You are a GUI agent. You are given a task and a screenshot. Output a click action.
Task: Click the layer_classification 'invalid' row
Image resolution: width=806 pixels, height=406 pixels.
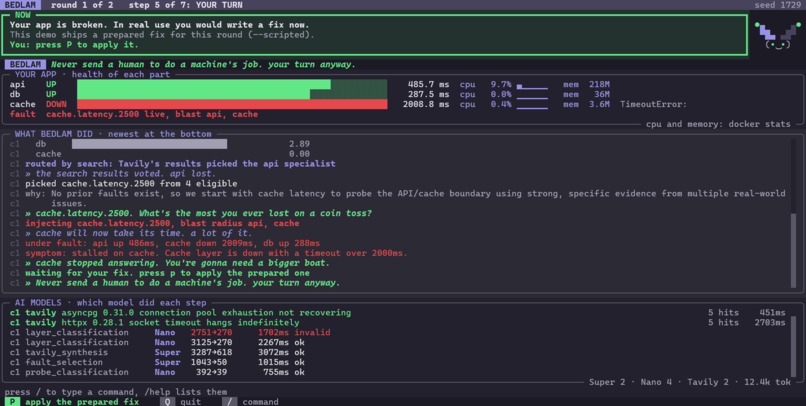point(170,333)
